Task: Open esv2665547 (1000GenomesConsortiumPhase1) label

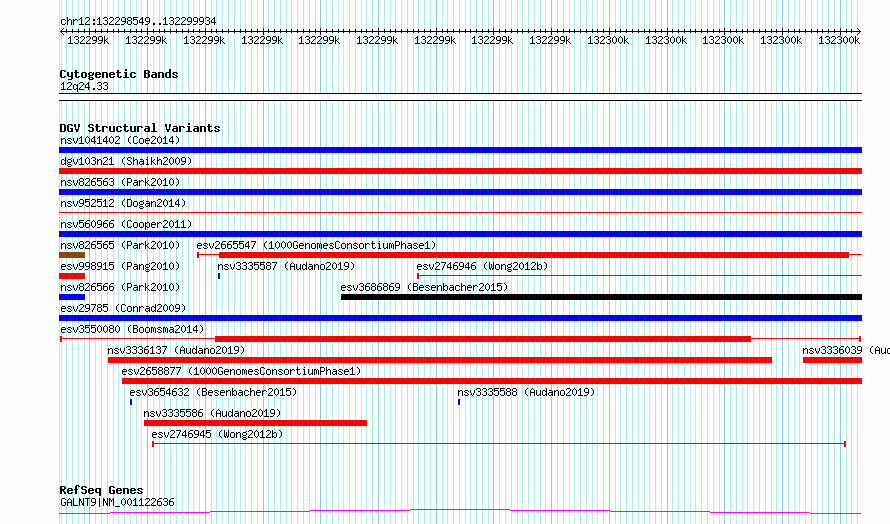Action: [x=316, y=245]
